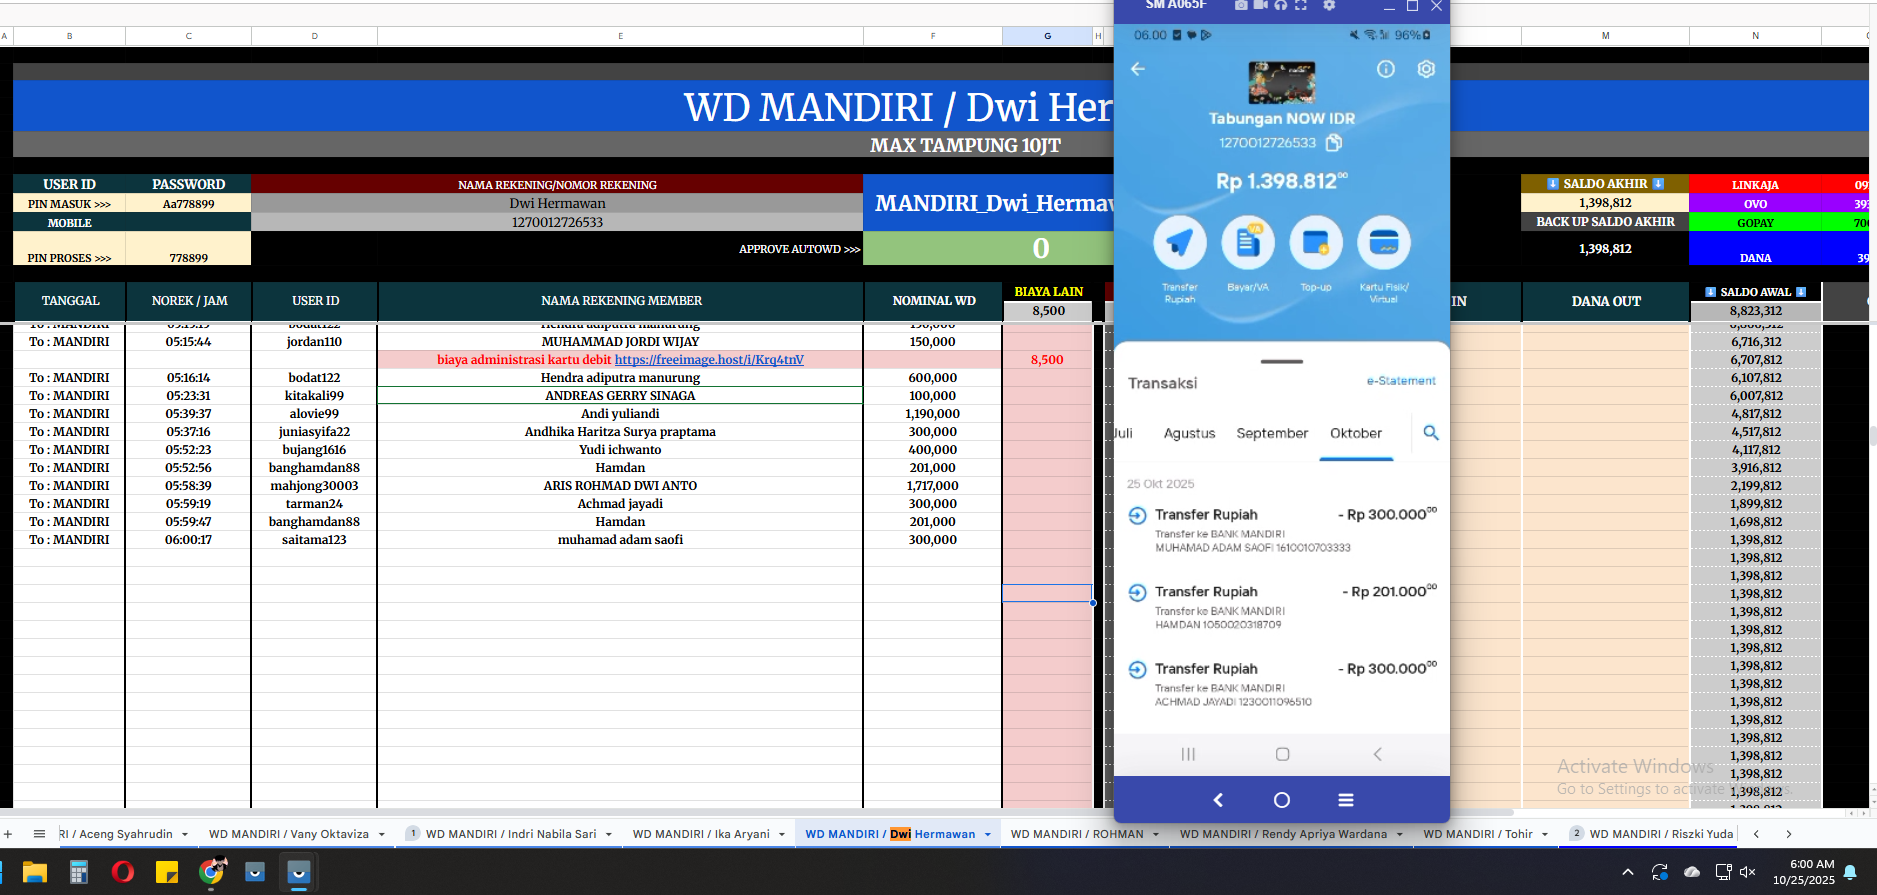Open the Aceng Syahrudin sheet tab dropdown
Viewport: 1877px width, 895px height.
point(185,834)
